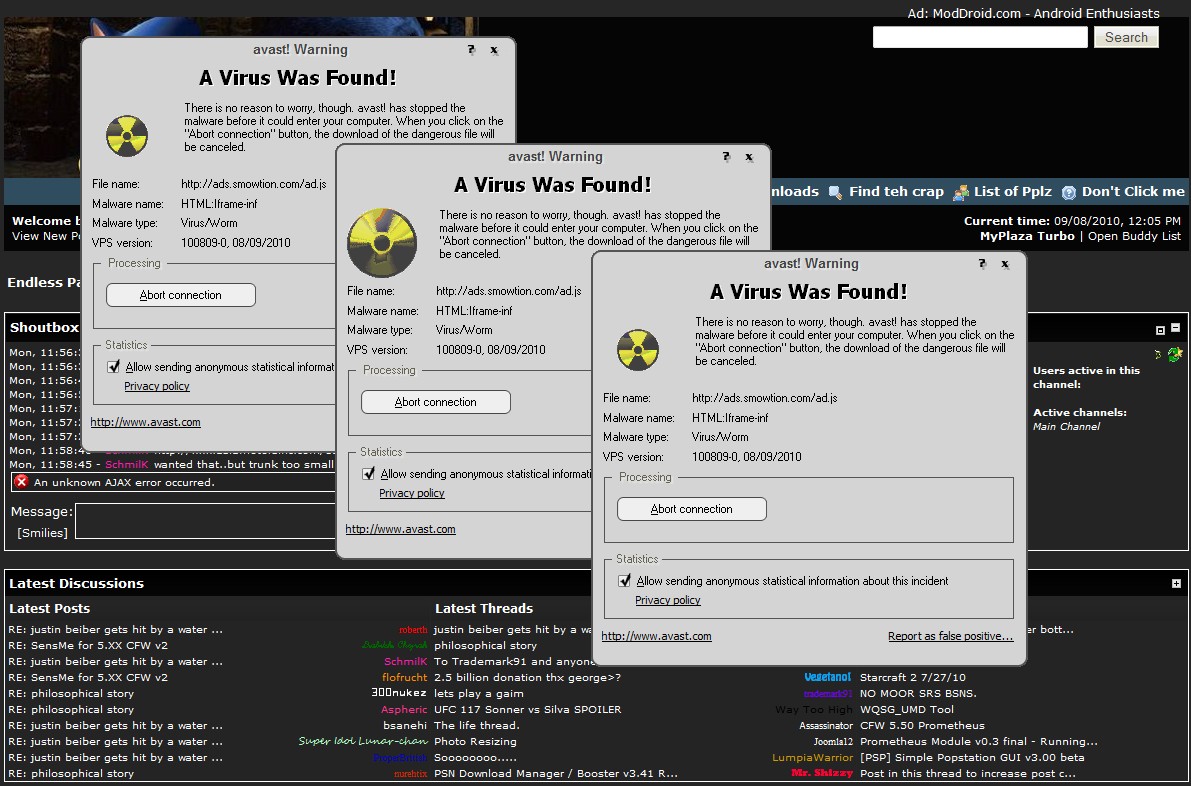Open the List of Pplz nav item

point(1012,192)
